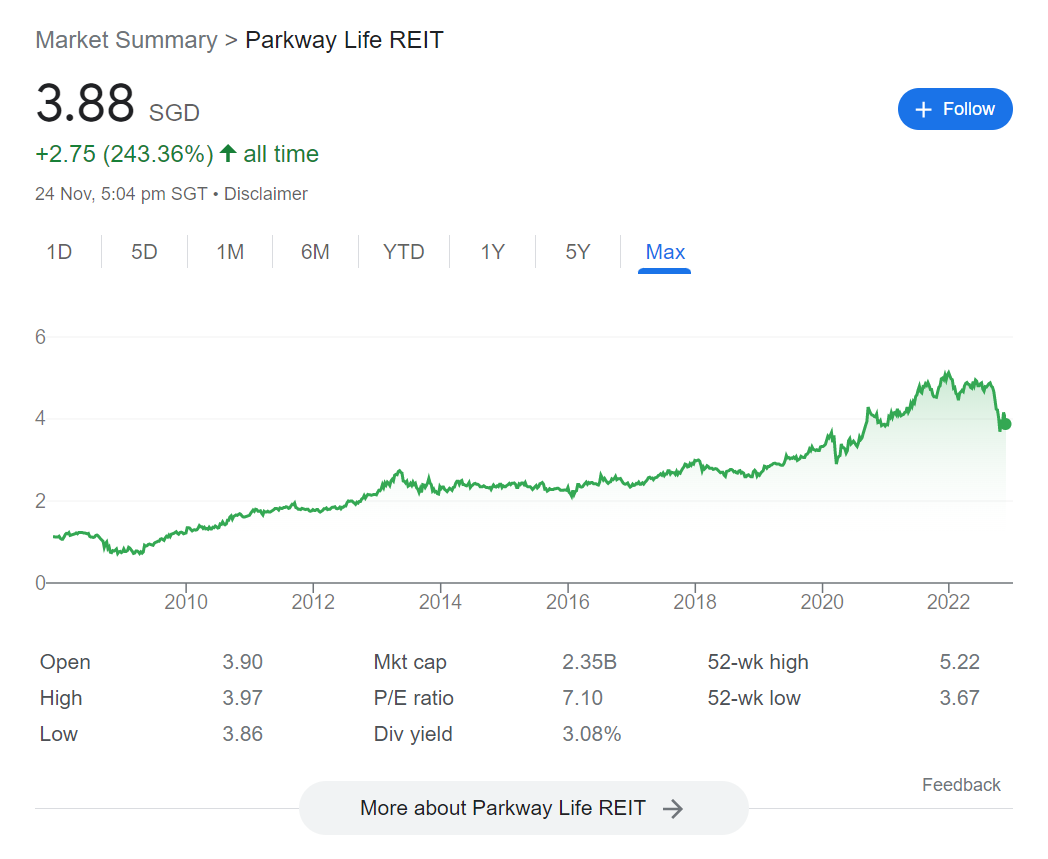Click the green up arrow icon
This screenshot has width=1048, height=859.
coord(228,153)
